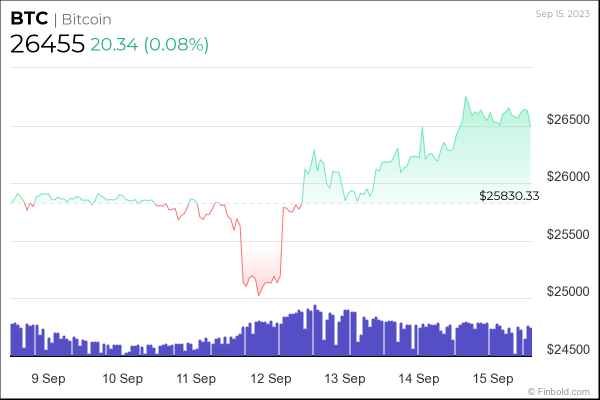Select 12 Sep on the time axis
This screenshot has height=400, width=600.
pos(271,379)
